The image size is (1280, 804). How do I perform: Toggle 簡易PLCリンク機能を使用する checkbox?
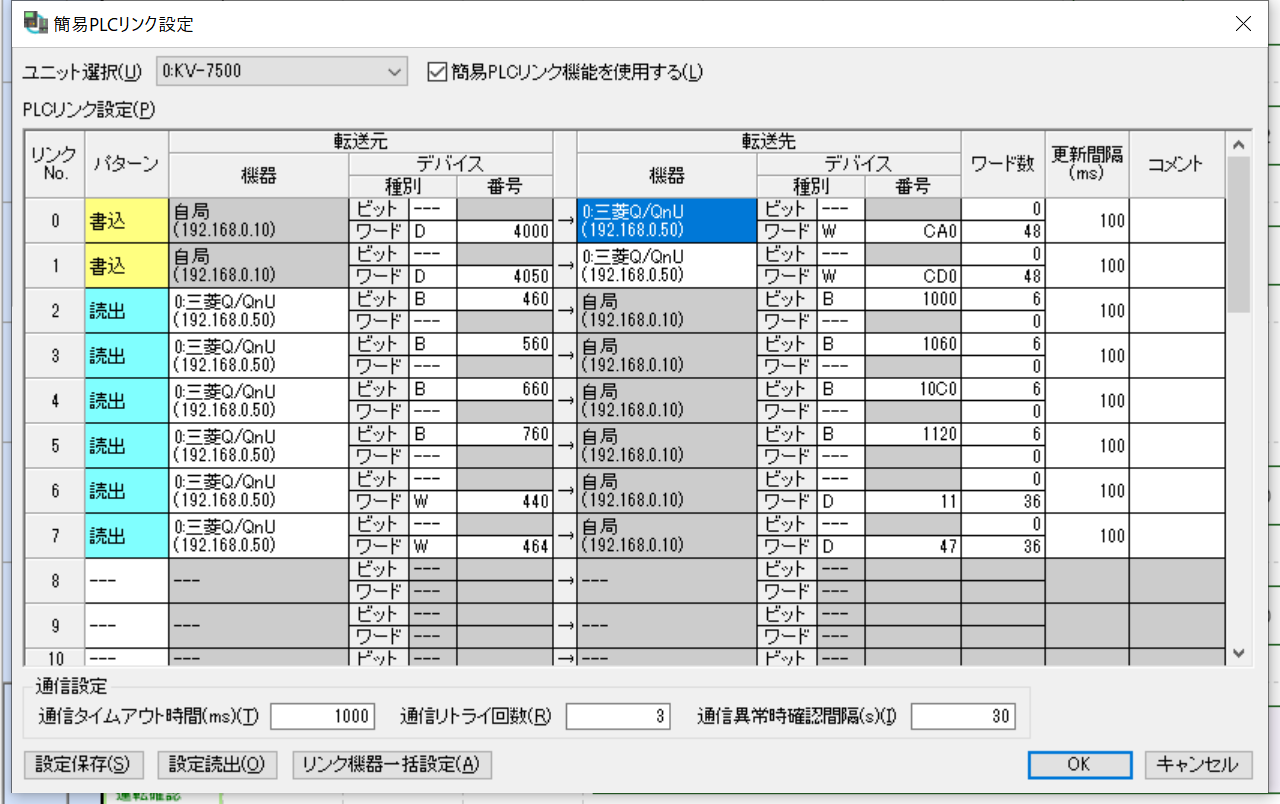coord(436,71)
